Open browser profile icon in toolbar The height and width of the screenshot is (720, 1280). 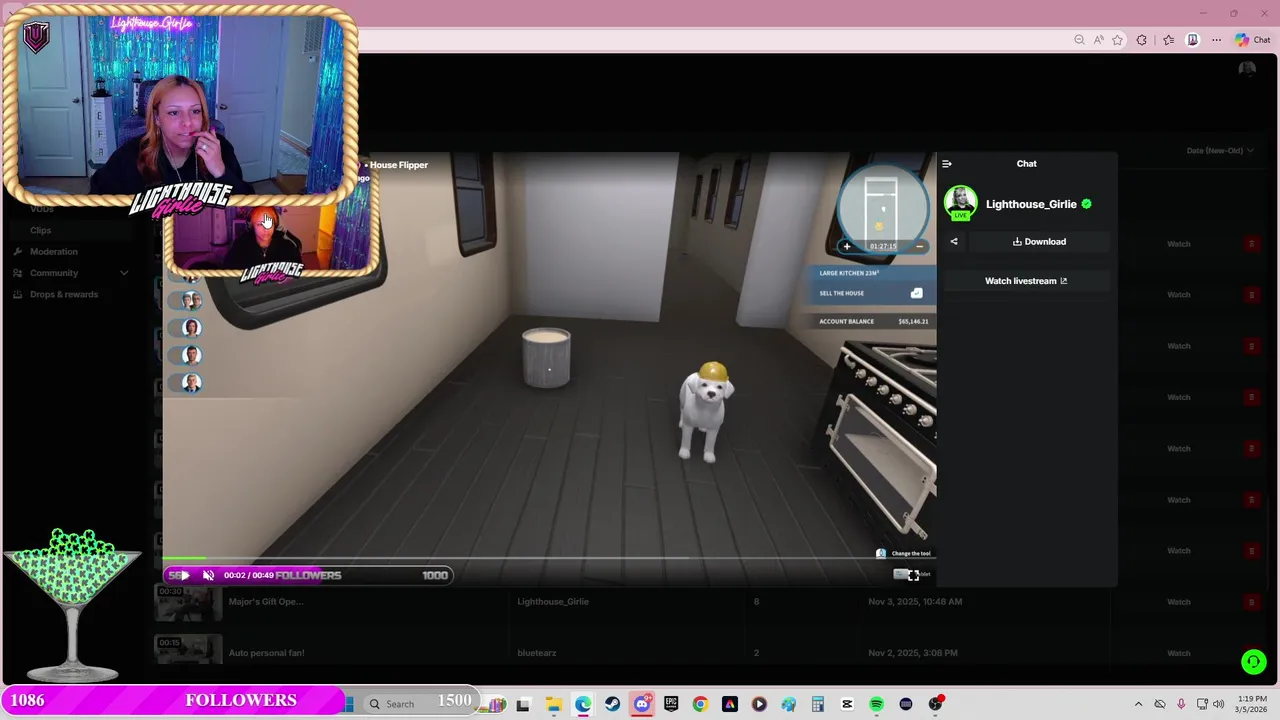1192,40
